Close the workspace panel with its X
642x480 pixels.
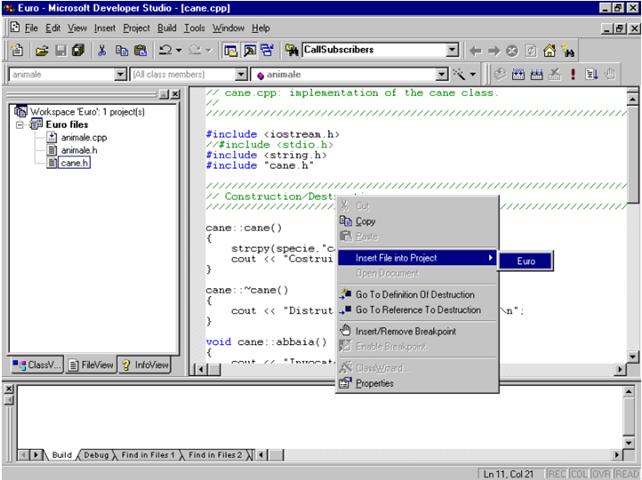pyautogui.click(x=175, y=94)
